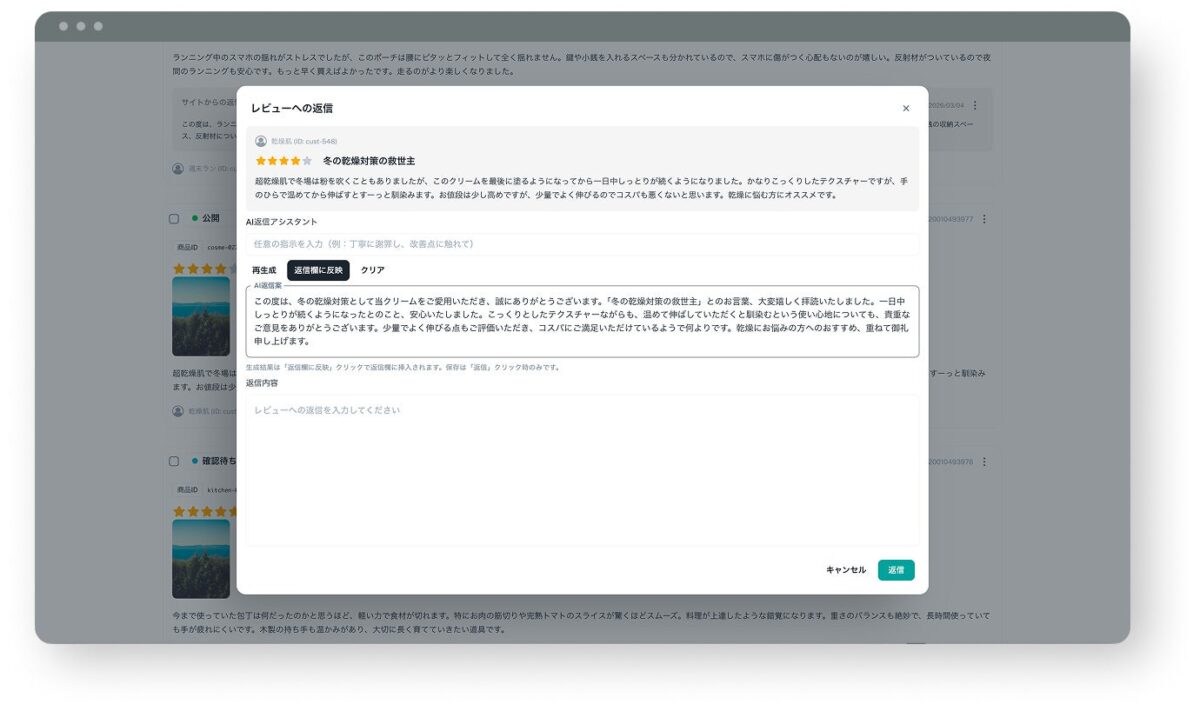This screenshot has height=711, width=1200.
Task: Click inside the AI返信案 generated text box
Action: point(582,321)
